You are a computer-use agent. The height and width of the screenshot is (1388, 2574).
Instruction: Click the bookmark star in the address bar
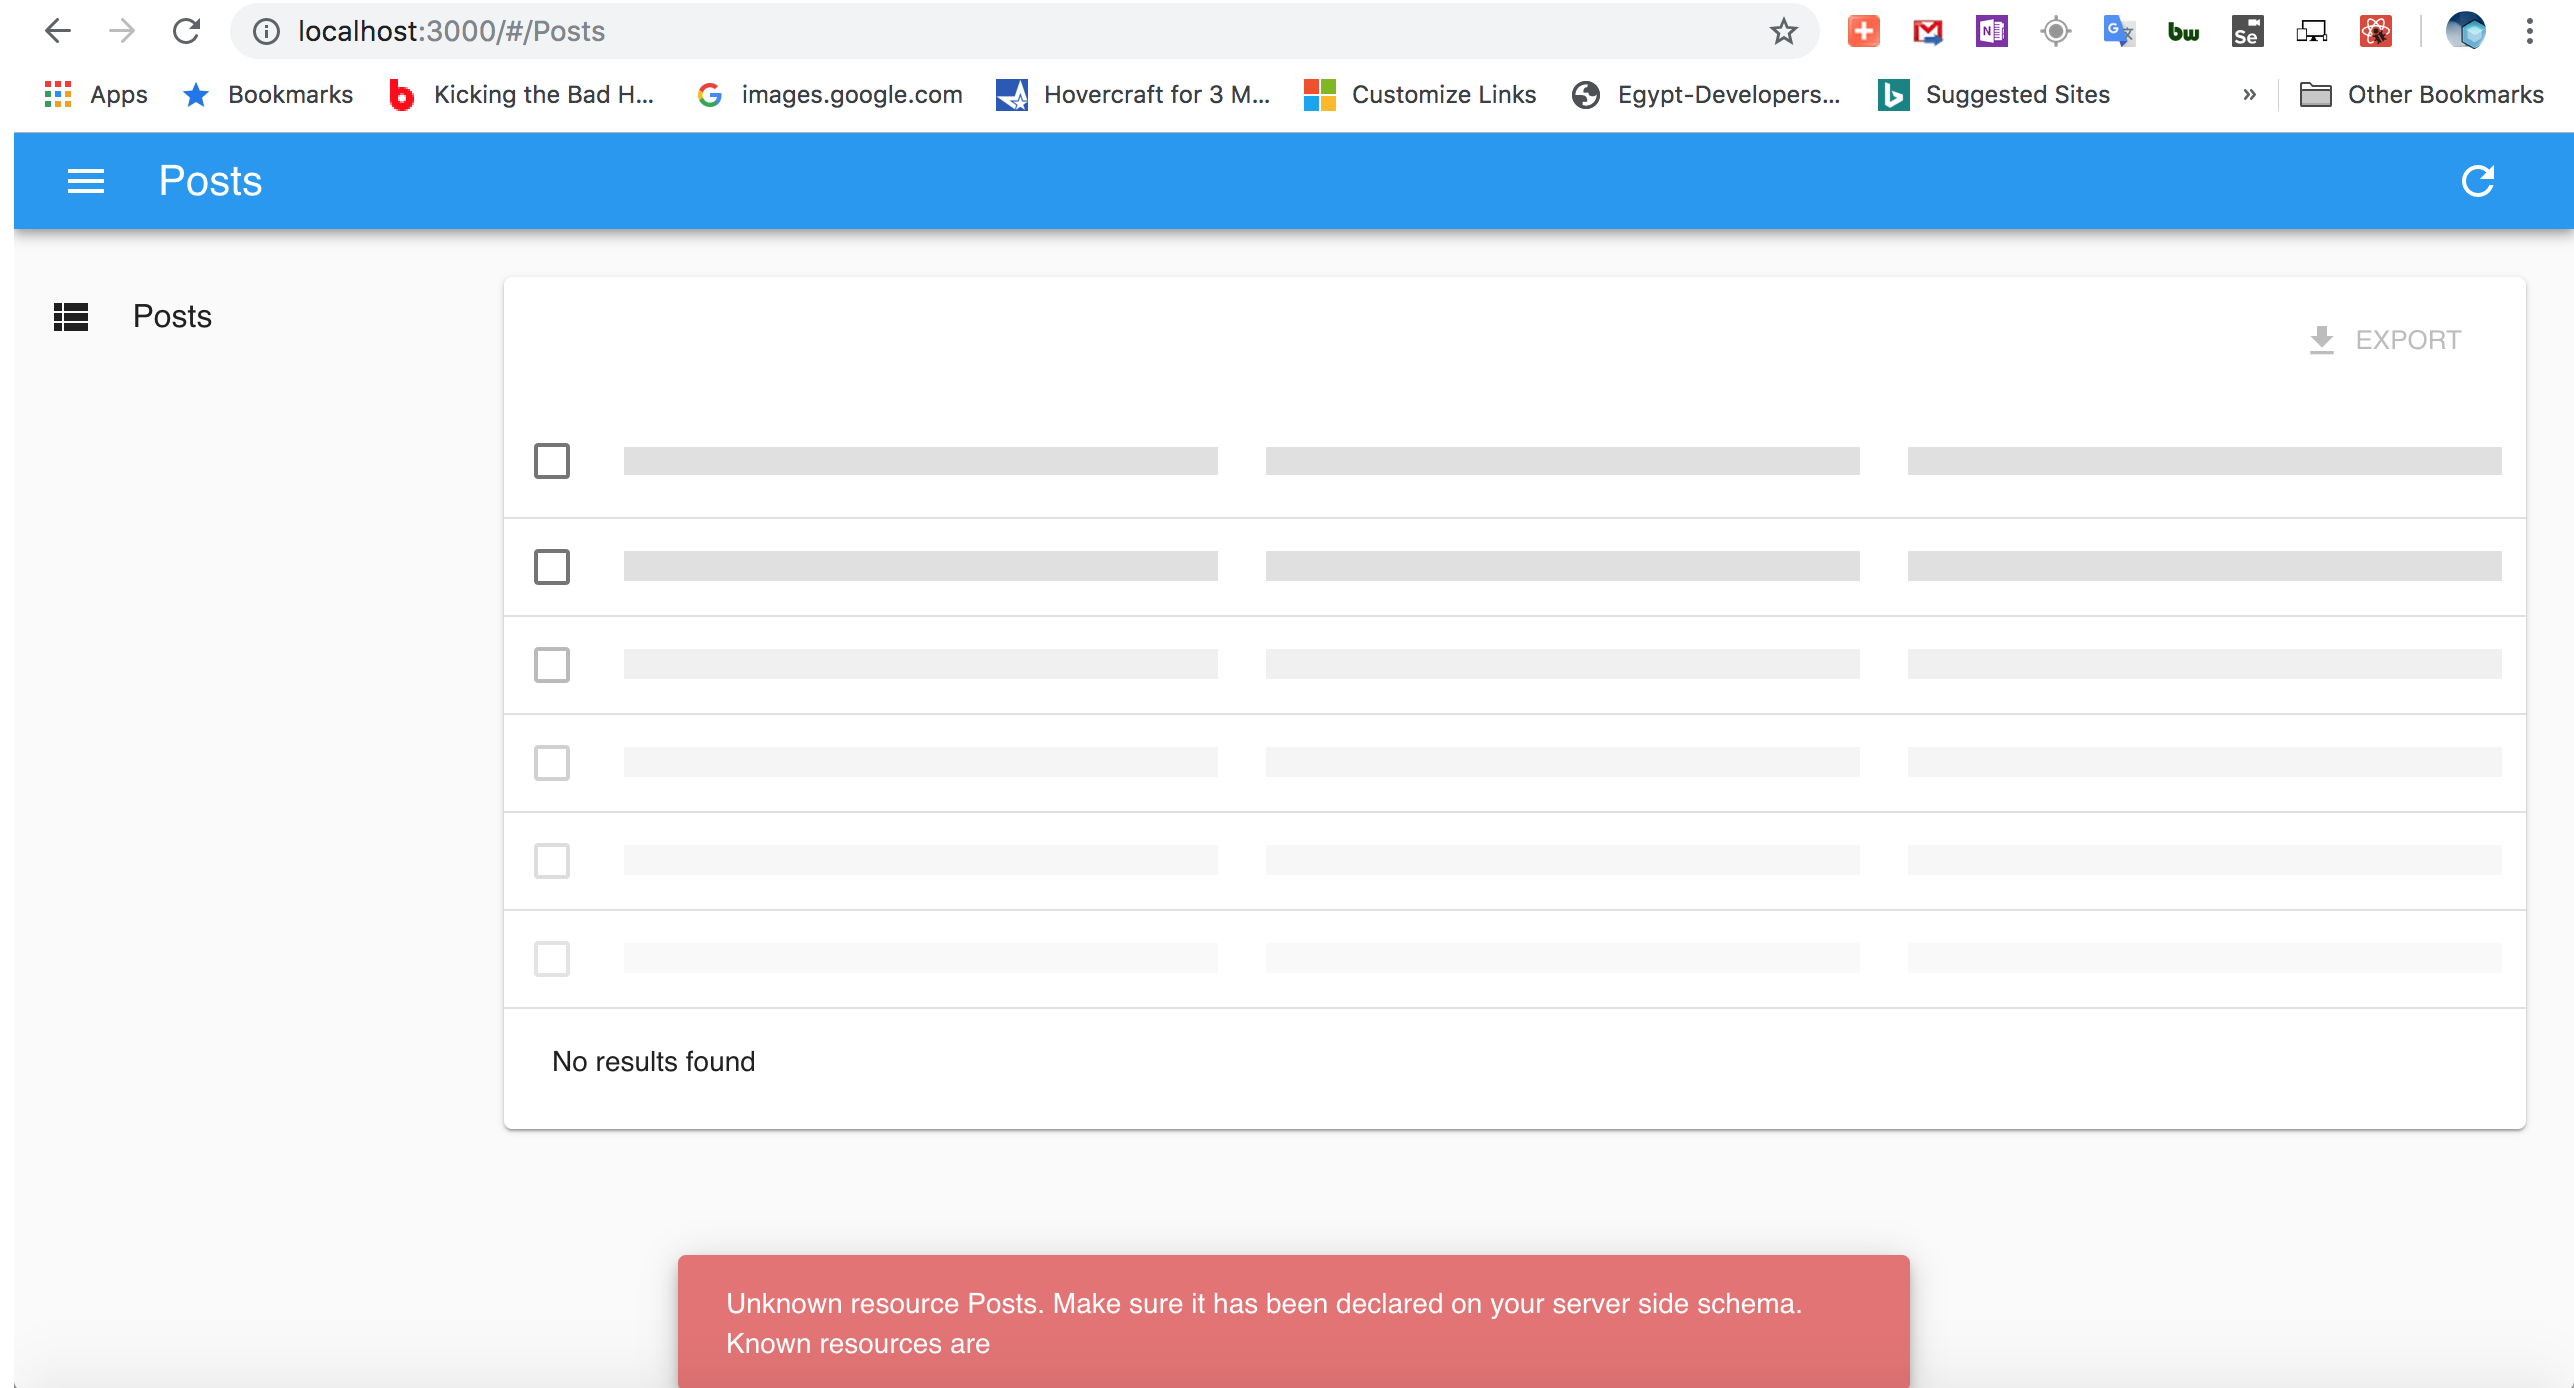coord(1783,31)
